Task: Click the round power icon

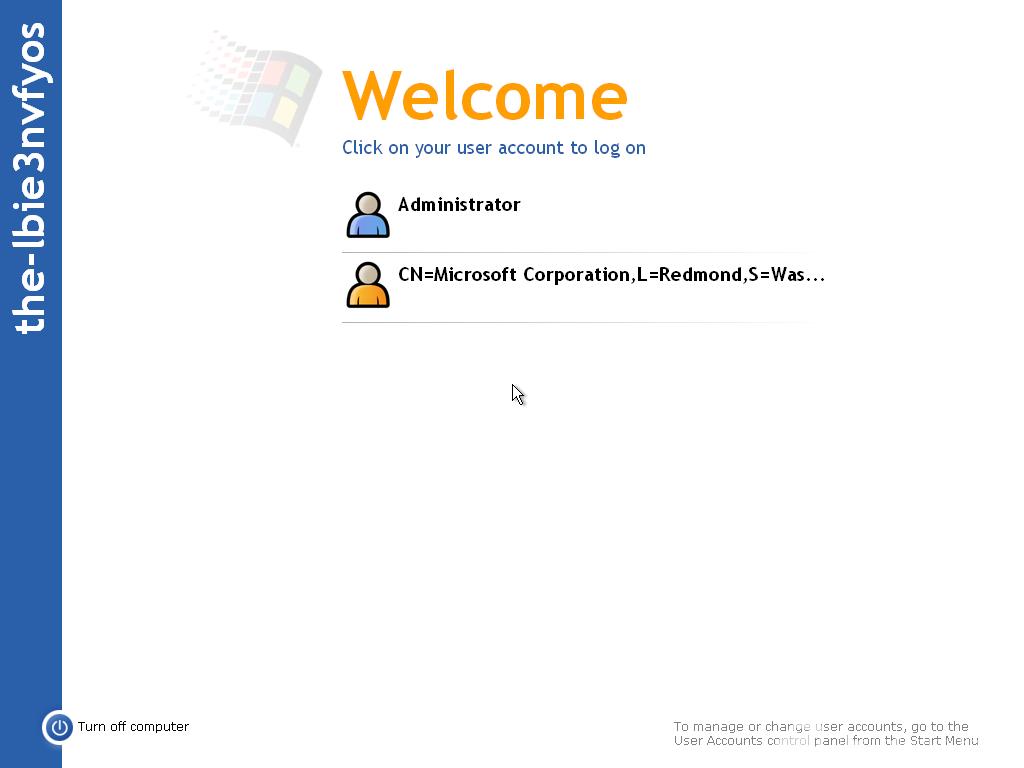Action: (59, 728)
